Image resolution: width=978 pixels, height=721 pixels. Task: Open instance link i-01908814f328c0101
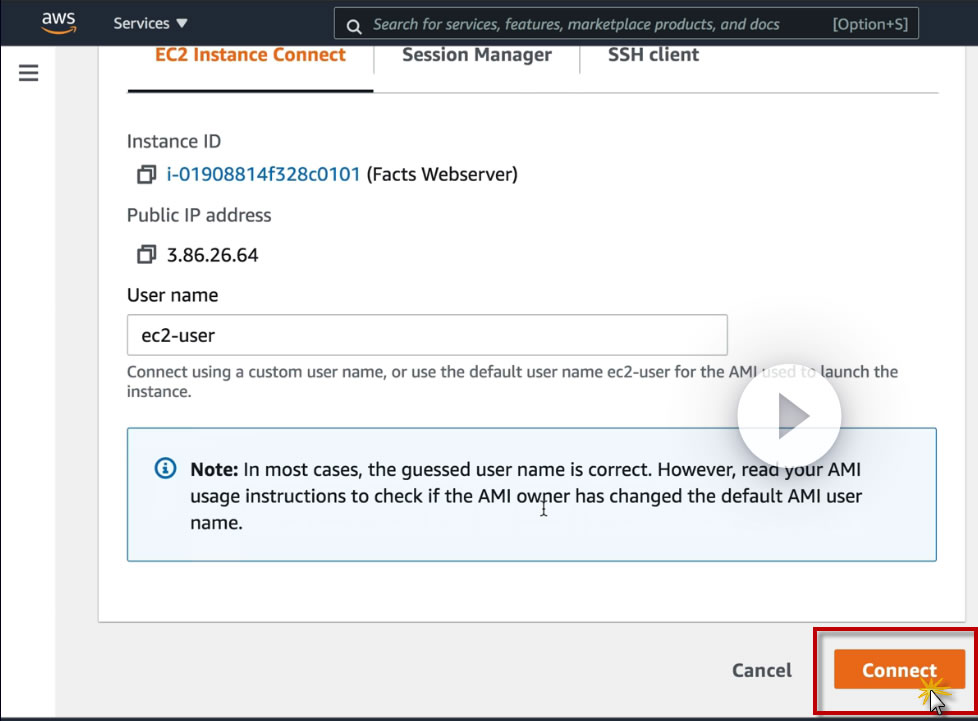pyautogui.click(x=263, y=174)
